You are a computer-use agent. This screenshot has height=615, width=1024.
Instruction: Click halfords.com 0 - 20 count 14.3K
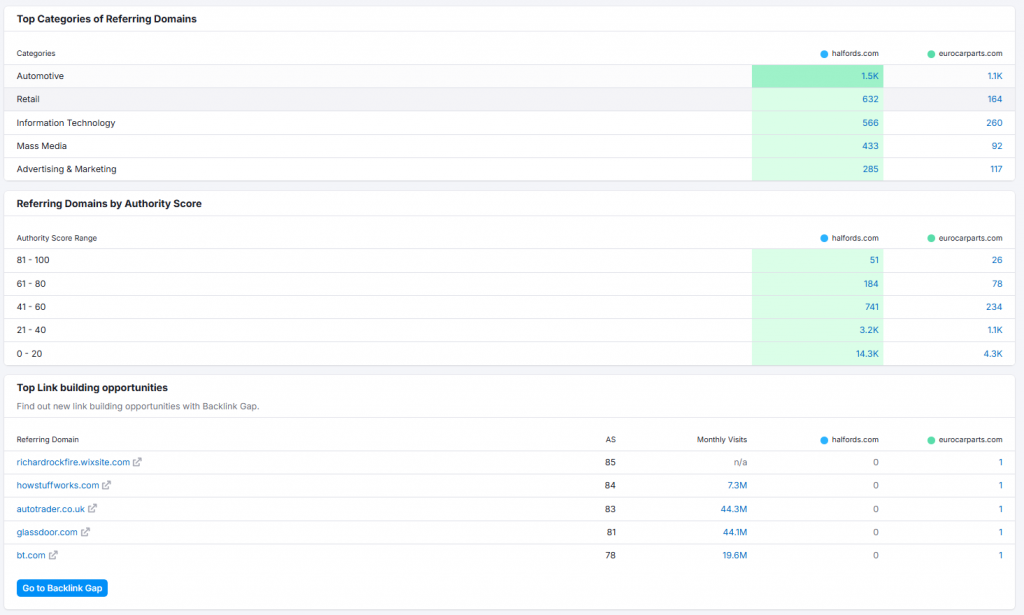coord(867,354)
